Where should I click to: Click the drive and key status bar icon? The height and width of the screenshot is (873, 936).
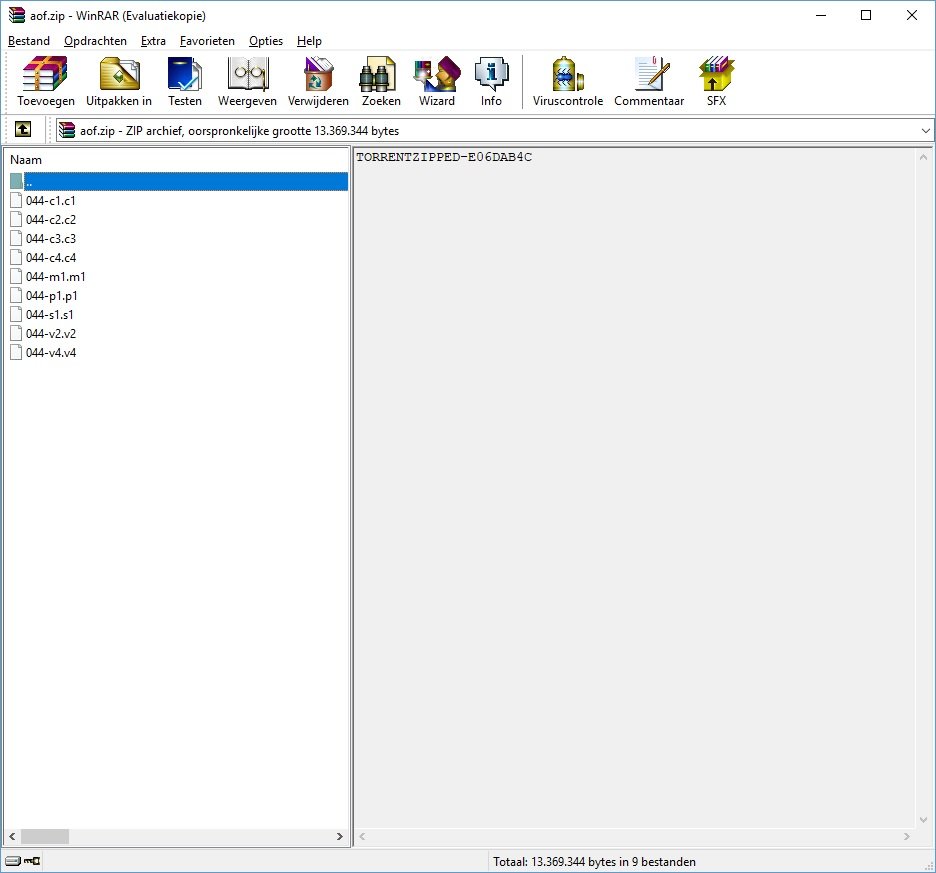[x=23, y=861]
